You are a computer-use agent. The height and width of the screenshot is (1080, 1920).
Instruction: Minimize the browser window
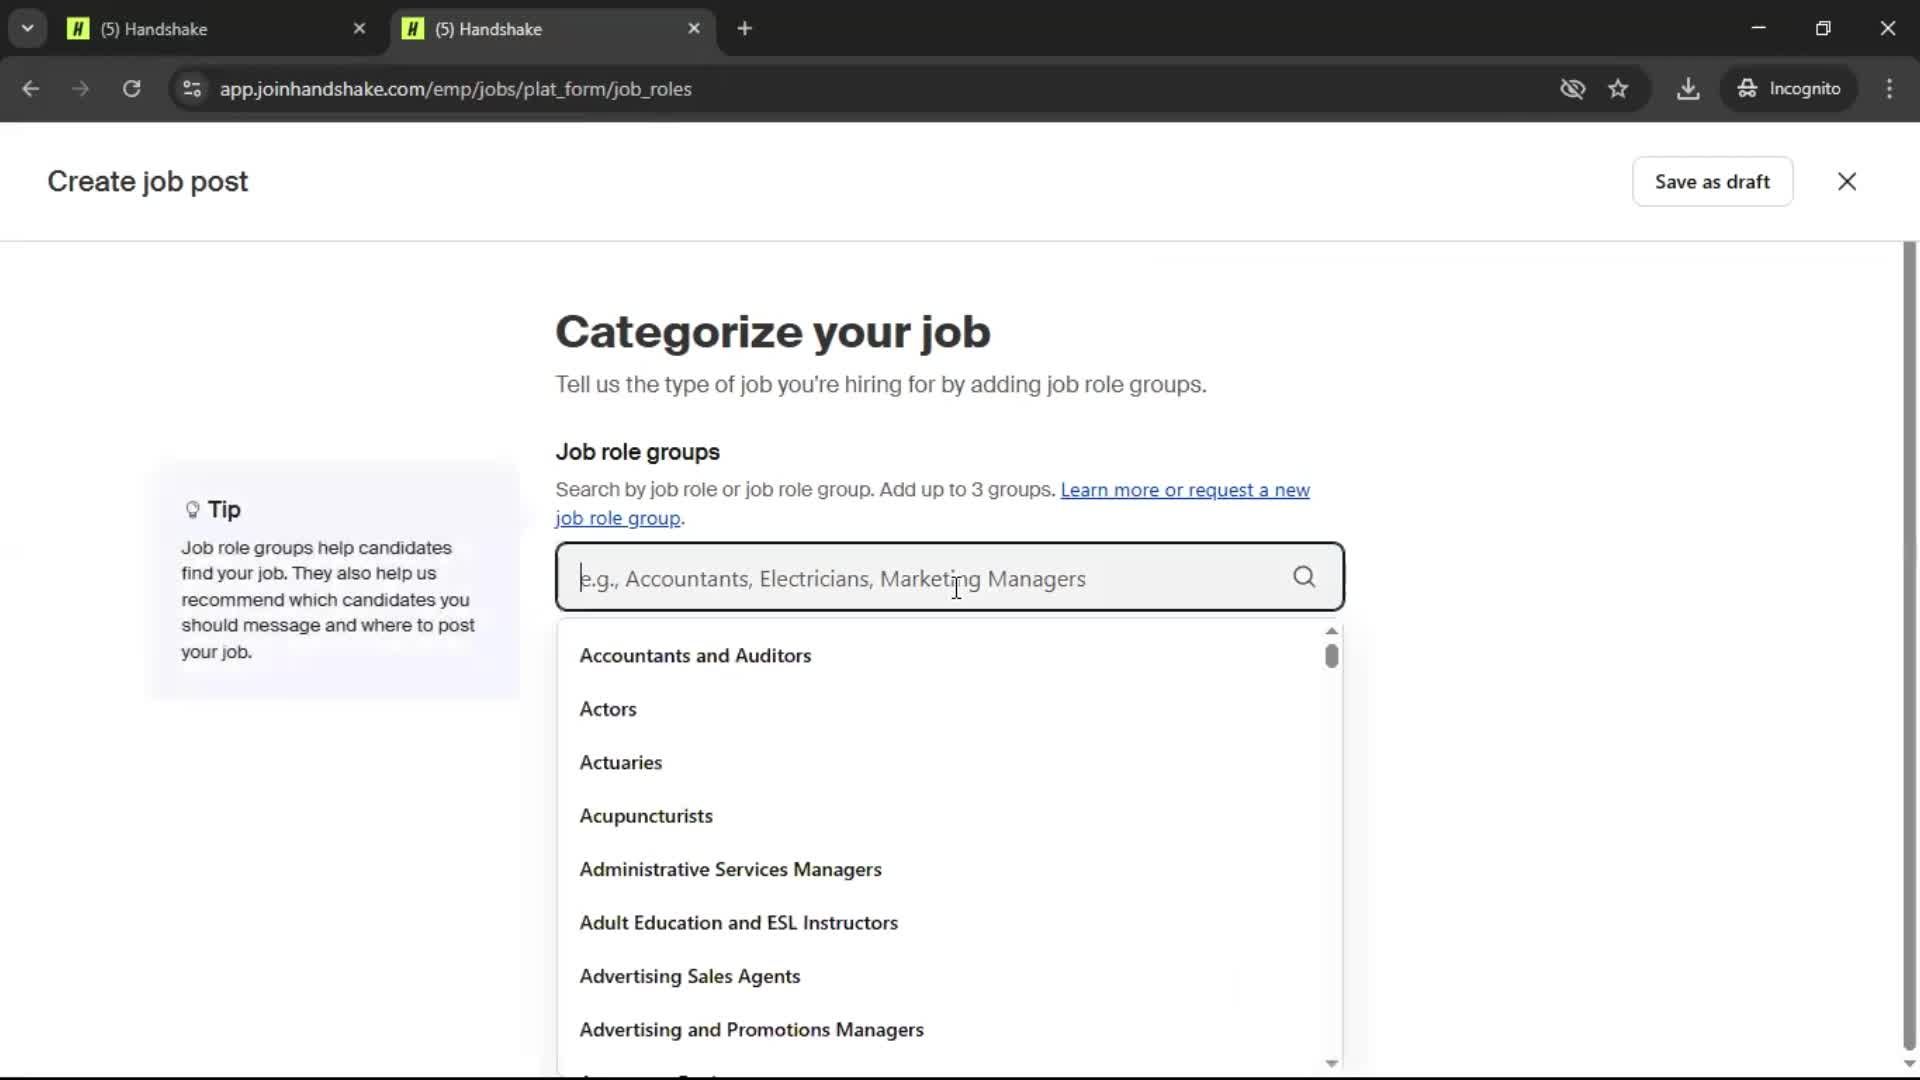tap(1759, 28)
